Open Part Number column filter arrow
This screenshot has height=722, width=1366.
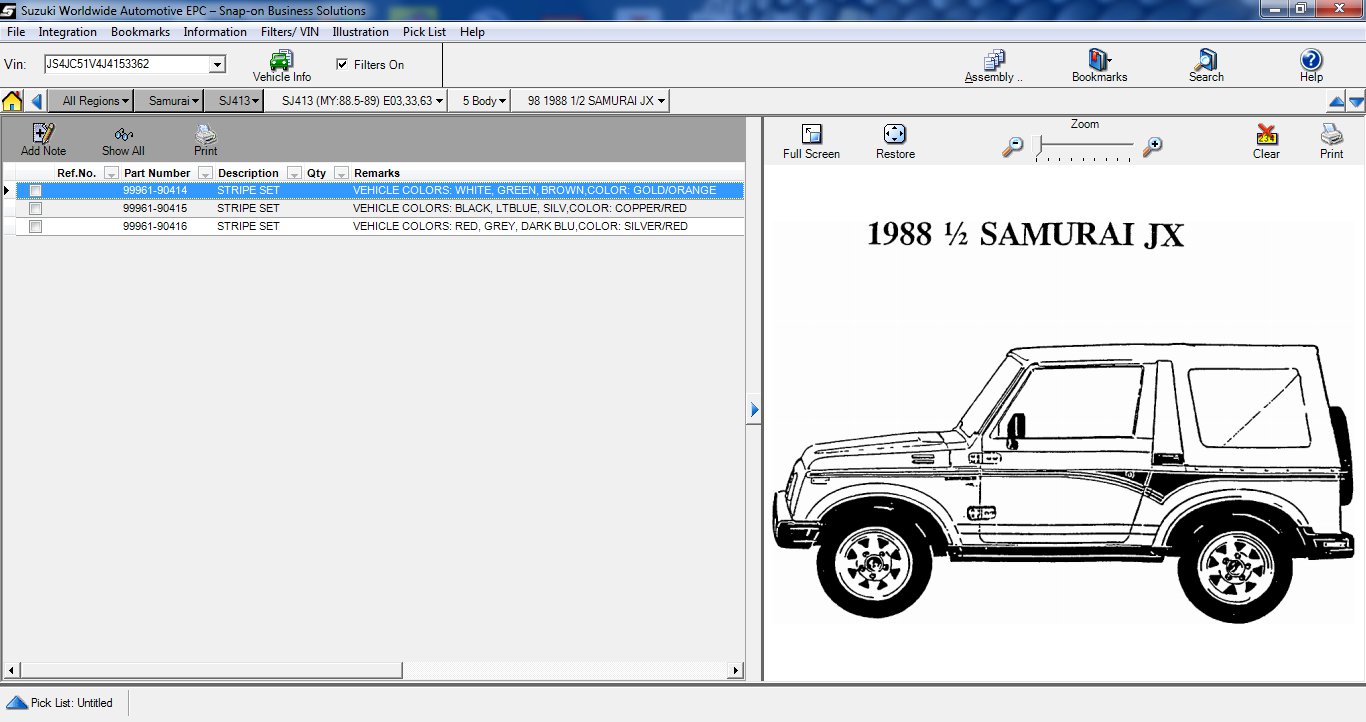[x=205, y=173]
